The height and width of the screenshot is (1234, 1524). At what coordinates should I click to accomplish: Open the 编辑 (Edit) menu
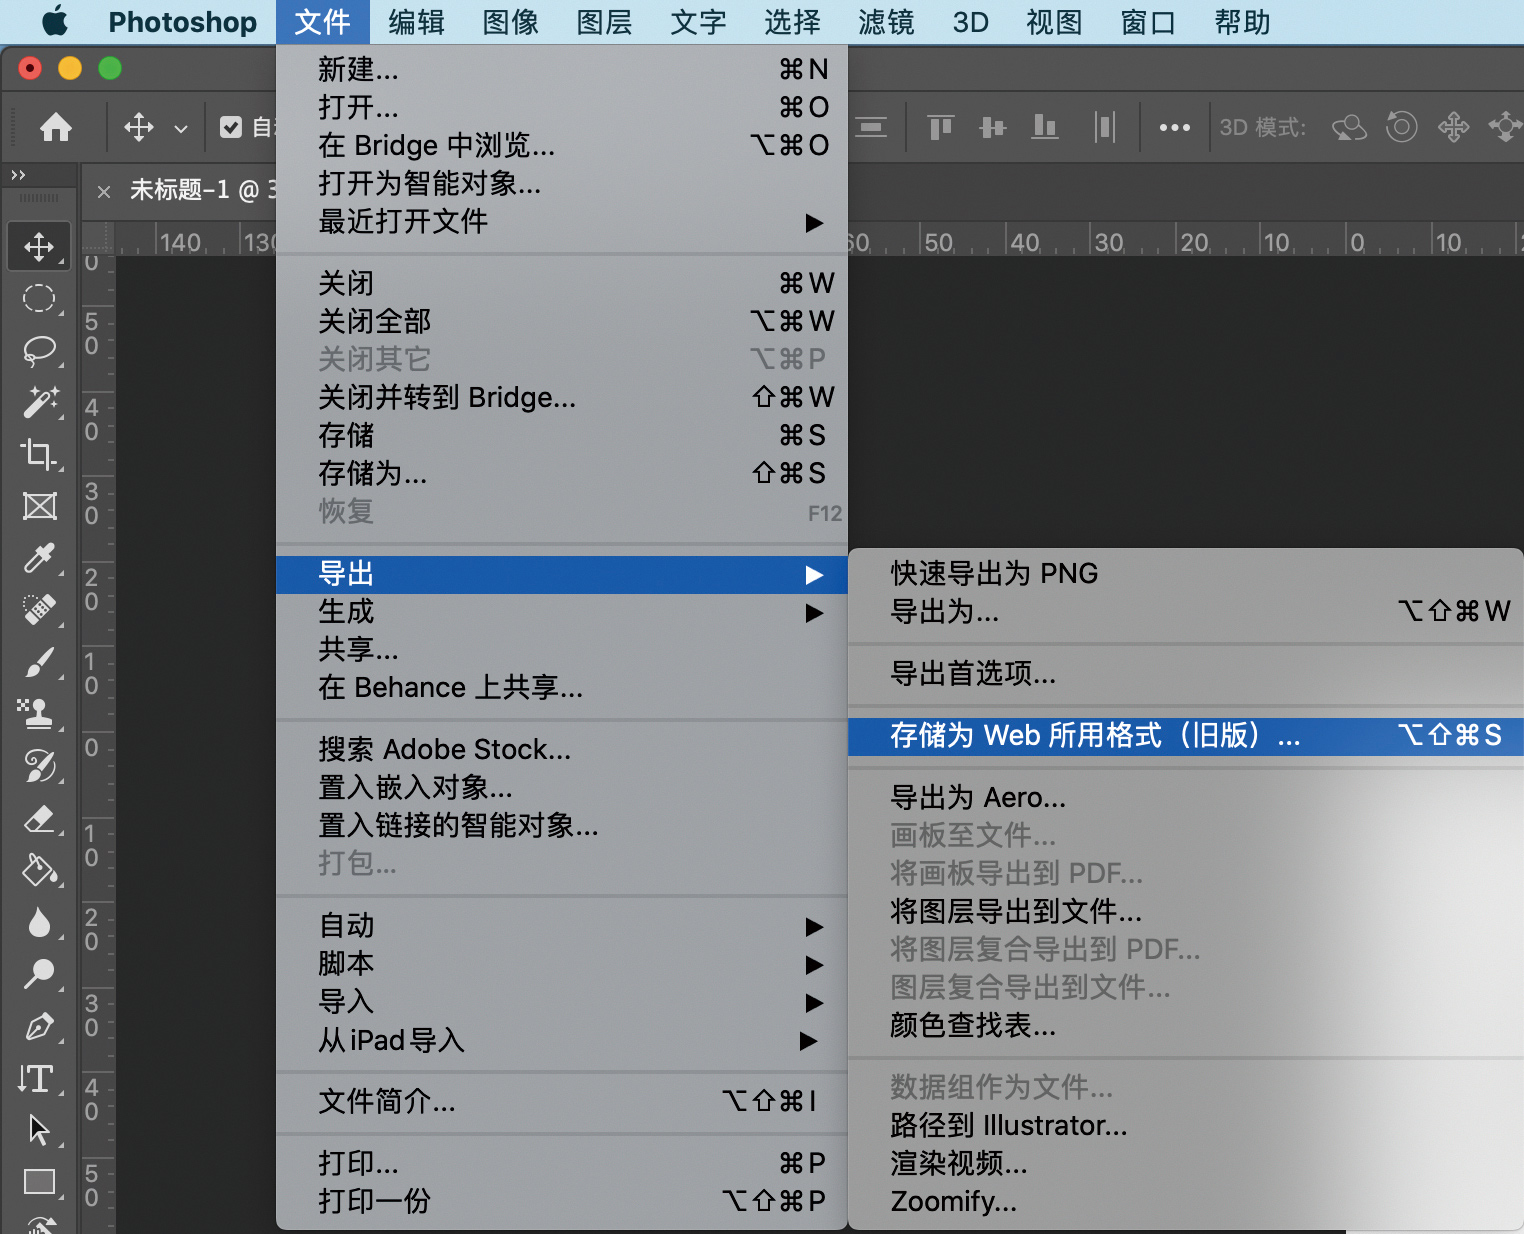coord(416,22)
